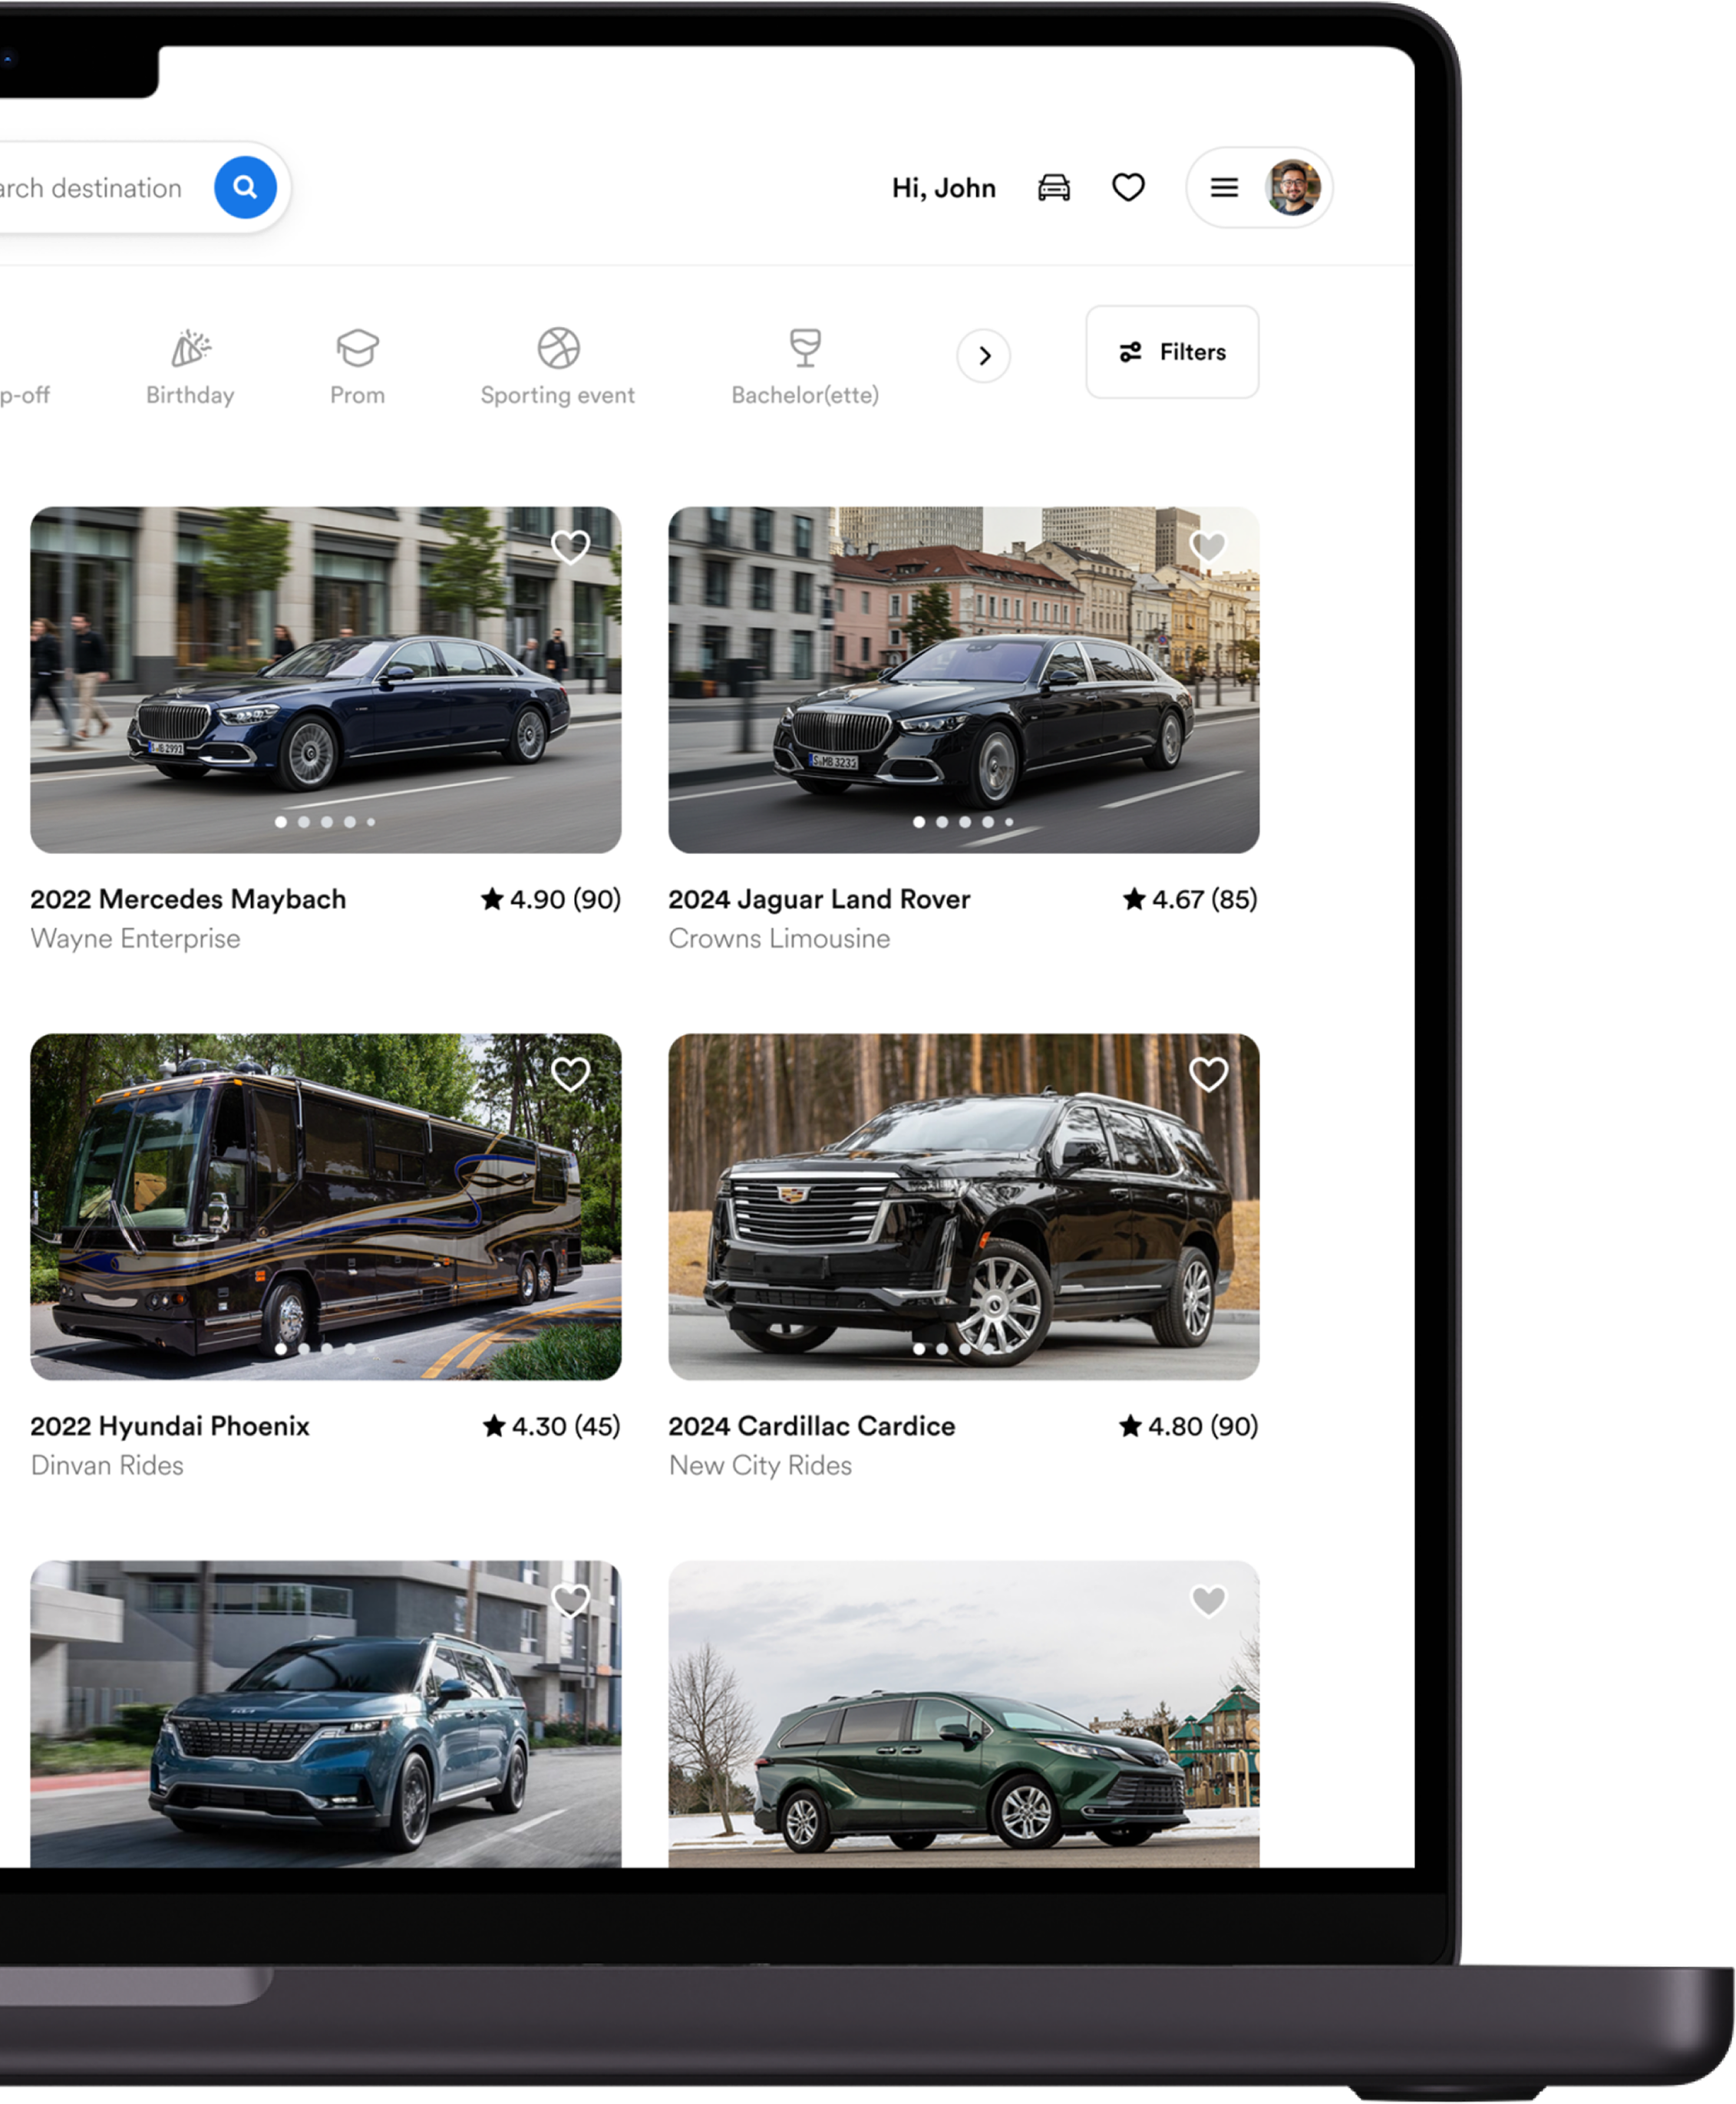Click the partially visible p-off category tab

25,395
